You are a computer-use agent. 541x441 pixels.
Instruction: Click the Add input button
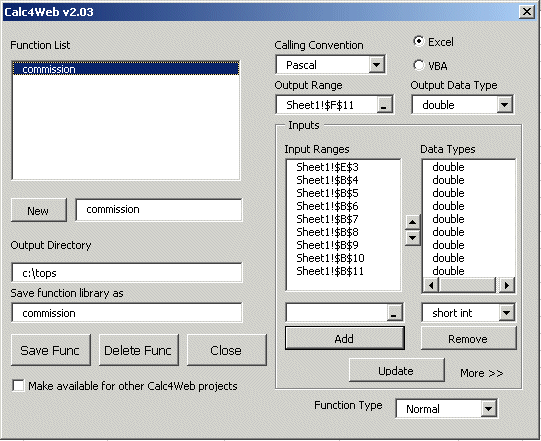click(344, 338)
